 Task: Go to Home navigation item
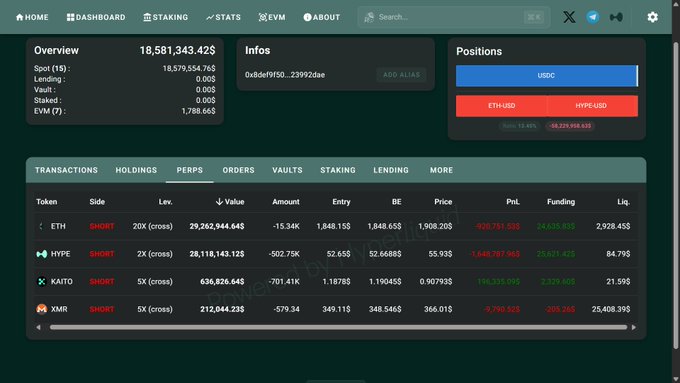point(32,17)
